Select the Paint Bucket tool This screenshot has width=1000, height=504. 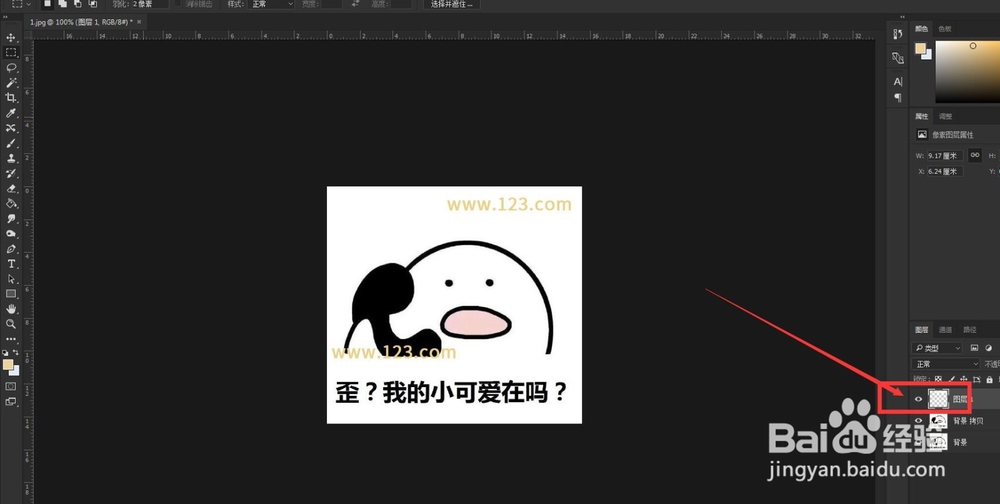coord(11,204)
